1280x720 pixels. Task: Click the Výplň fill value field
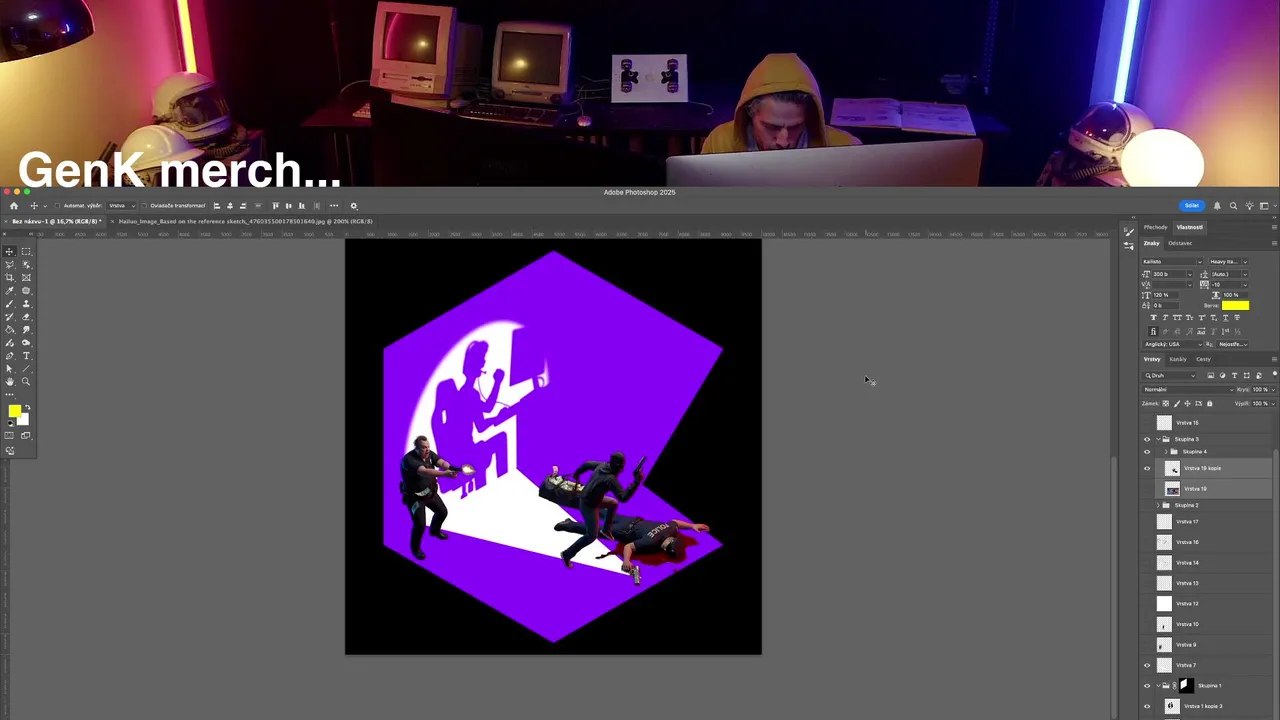click(1259, 403)
